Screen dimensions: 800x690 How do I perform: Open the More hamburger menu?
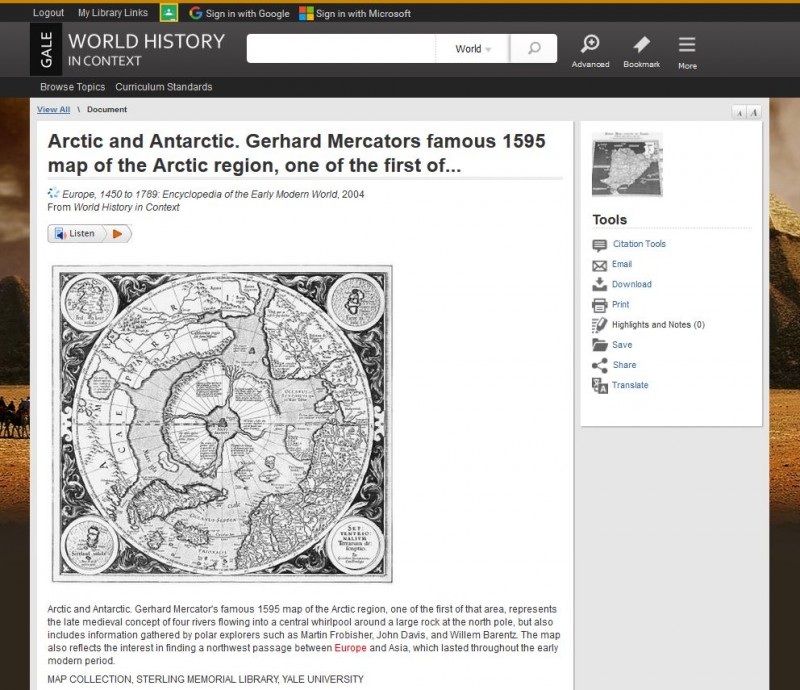(x=687, y=52)
